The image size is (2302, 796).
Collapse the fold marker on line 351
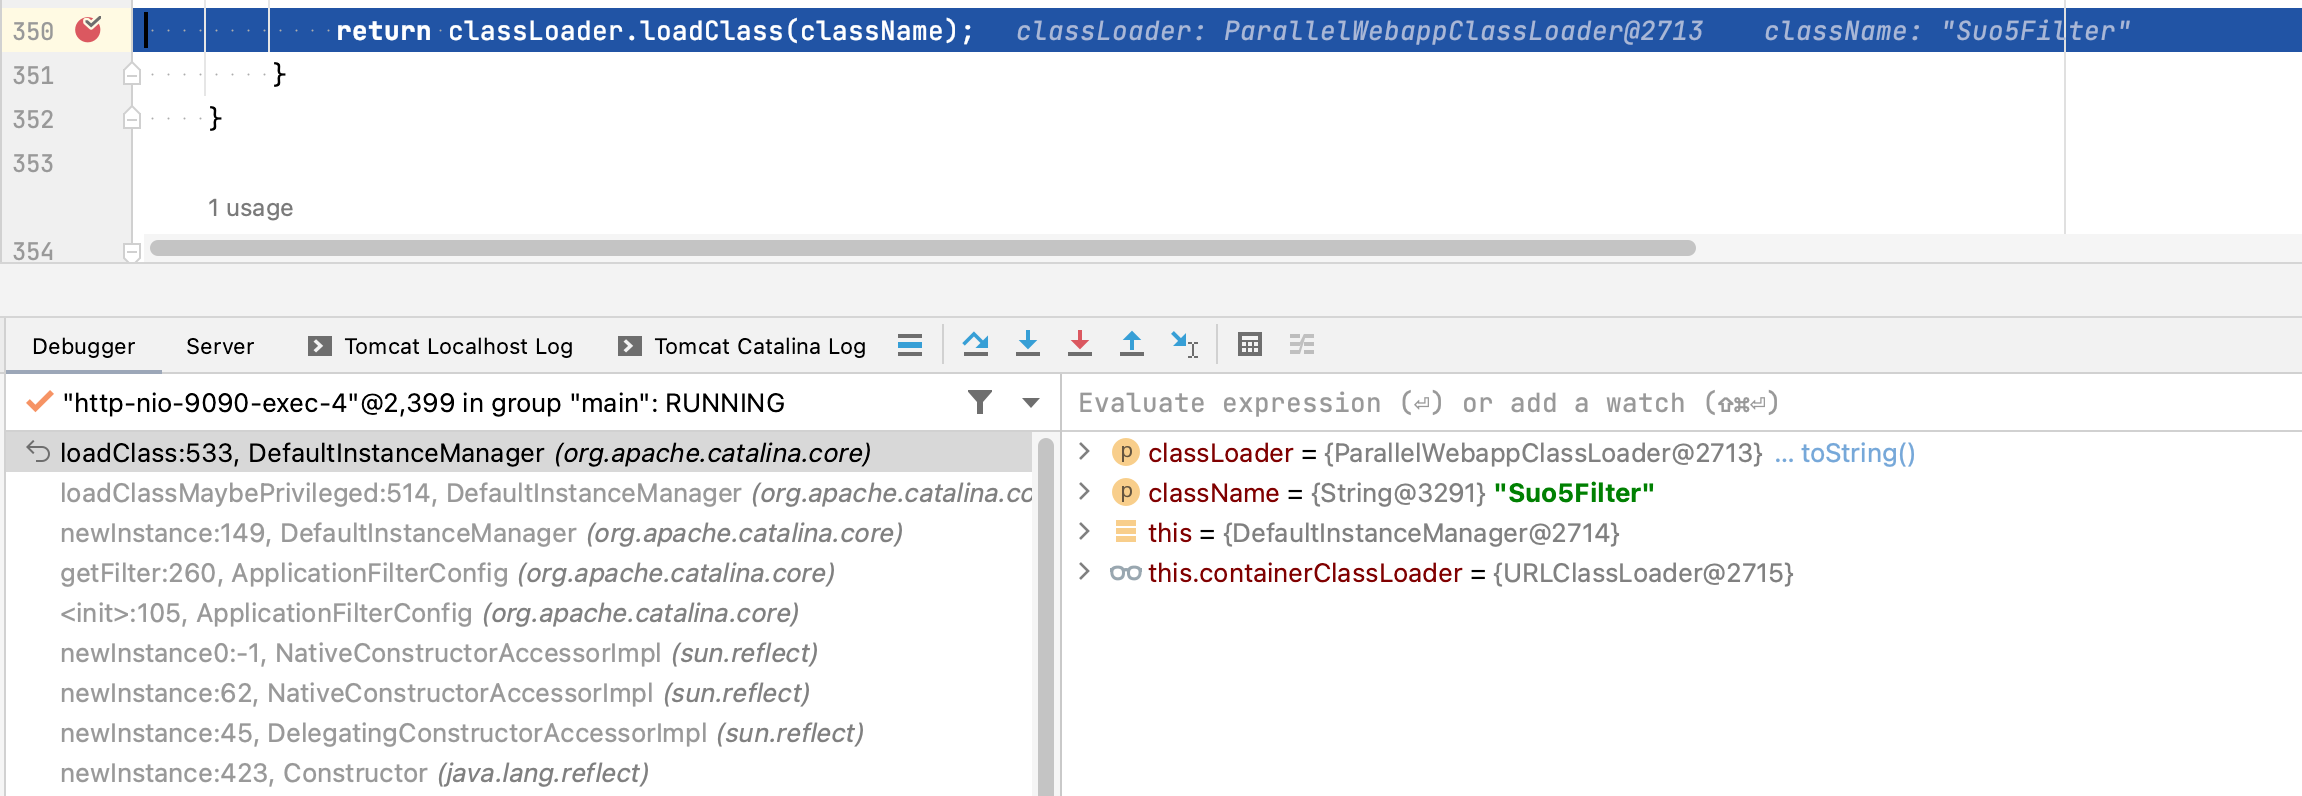131,74
